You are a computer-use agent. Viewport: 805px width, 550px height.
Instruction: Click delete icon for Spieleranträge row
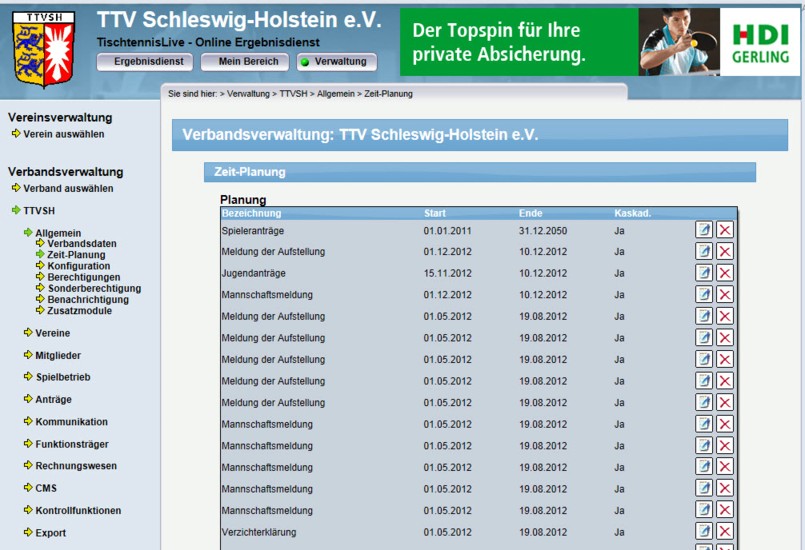pyautogui.click(x=725, y=230)
